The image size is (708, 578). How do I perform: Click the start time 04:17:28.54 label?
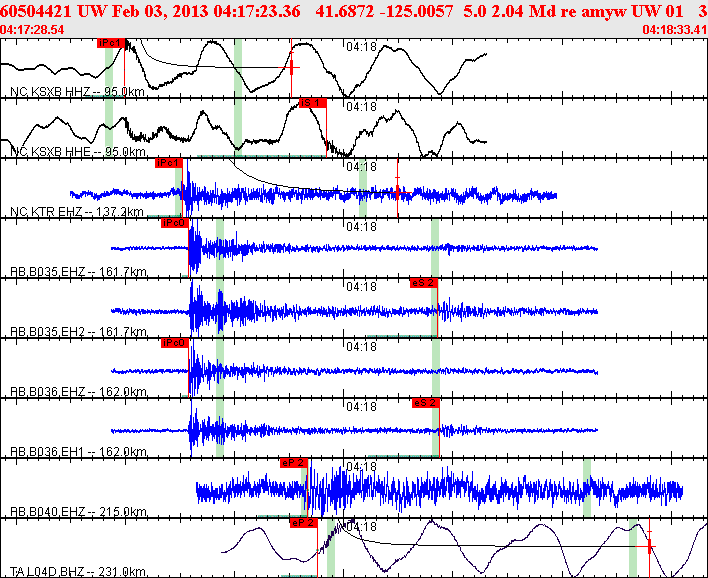point(32,30)
